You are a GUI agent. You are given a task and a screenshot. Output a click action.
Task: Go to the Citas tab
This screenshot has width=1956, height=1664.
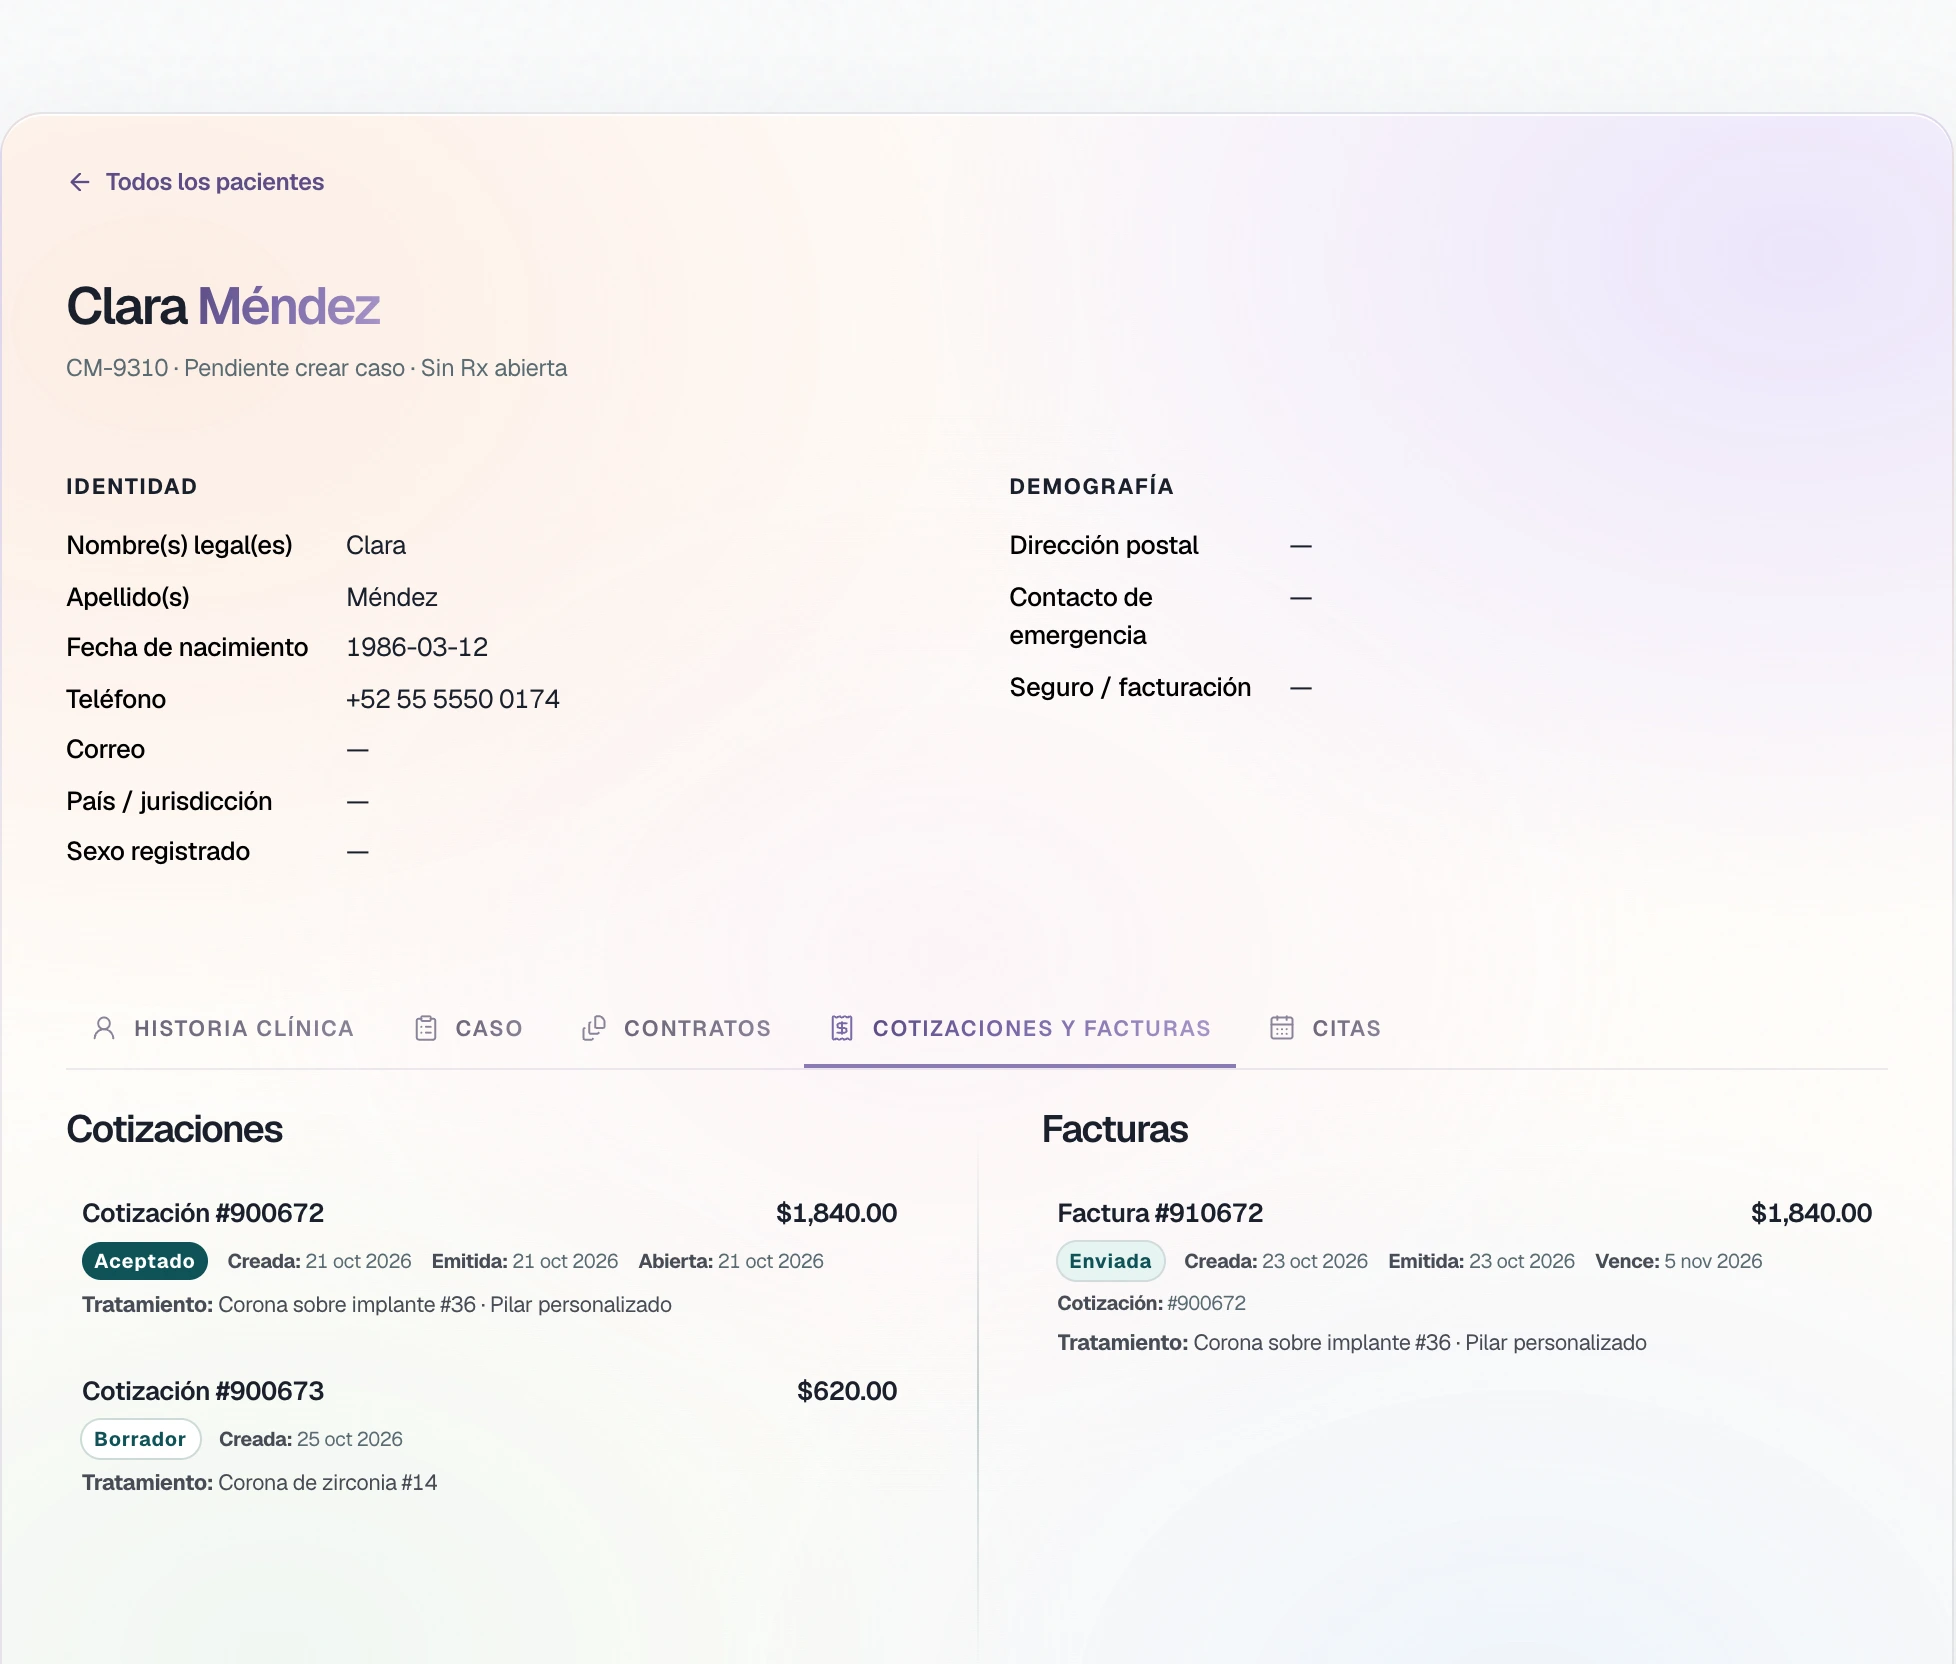[x=1325, y=1028]
